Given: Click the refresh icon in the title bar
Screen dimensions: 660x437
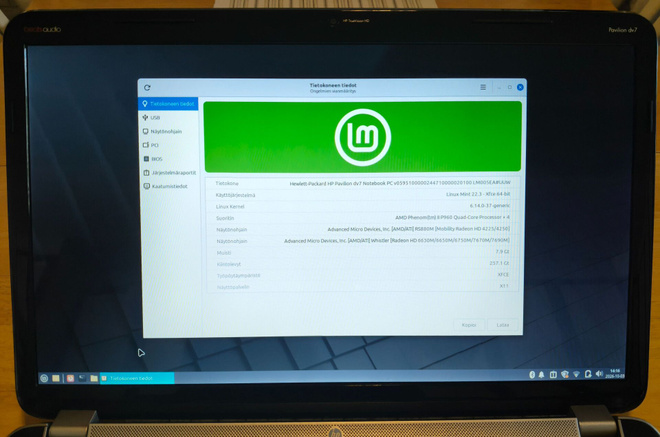Looking at the screenshot, I should pyautogui.click(x=147, y=88).
